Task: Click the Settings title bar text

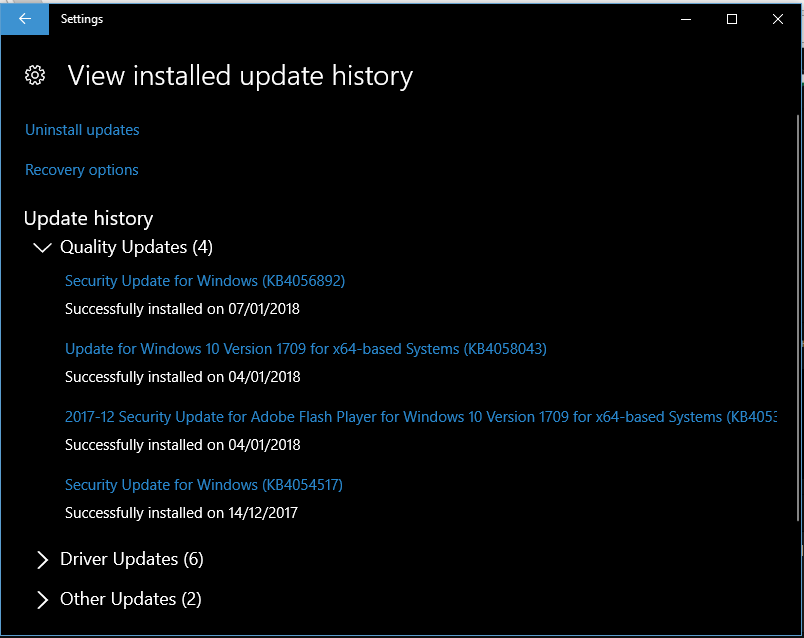Action: [82, 19]
